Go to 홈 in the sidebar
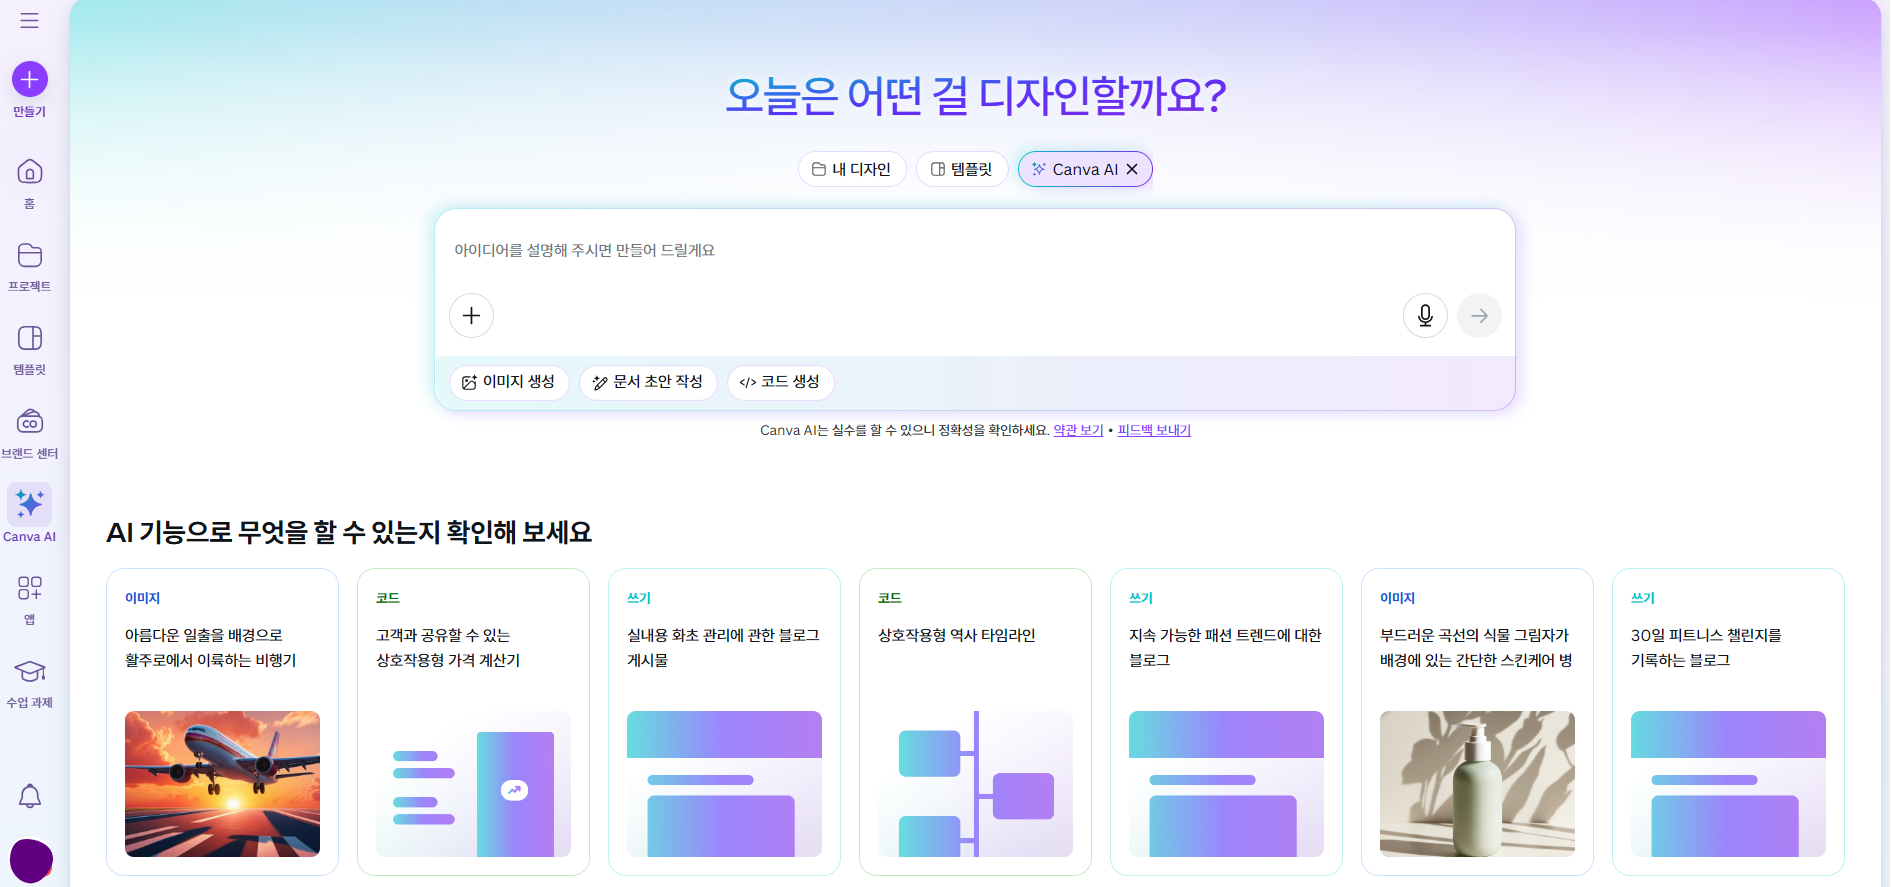Viewport: 1891px width, 887px height. point(30,183)
